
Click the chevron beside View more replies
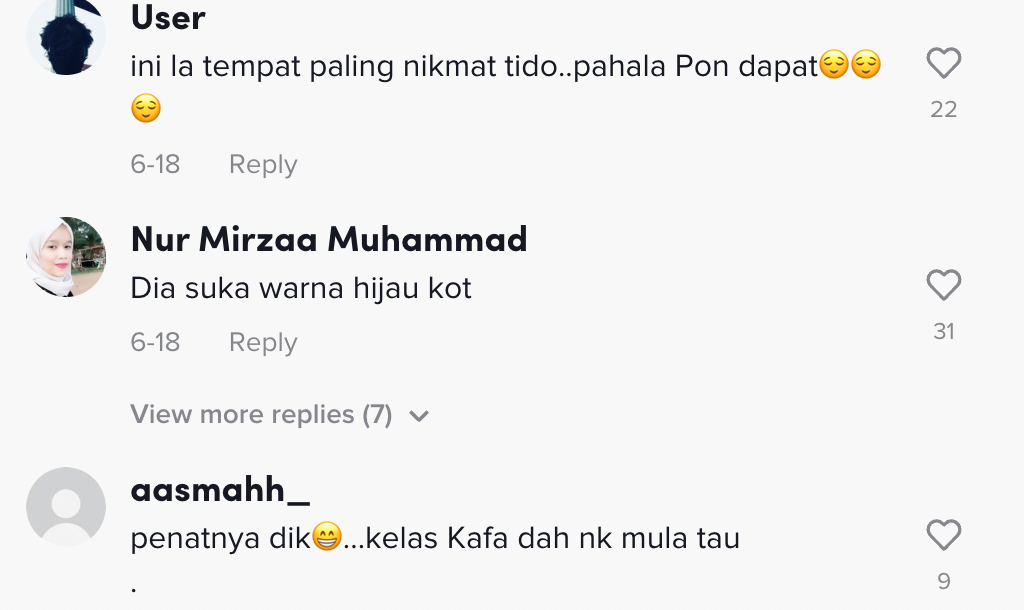click(419, 416)
